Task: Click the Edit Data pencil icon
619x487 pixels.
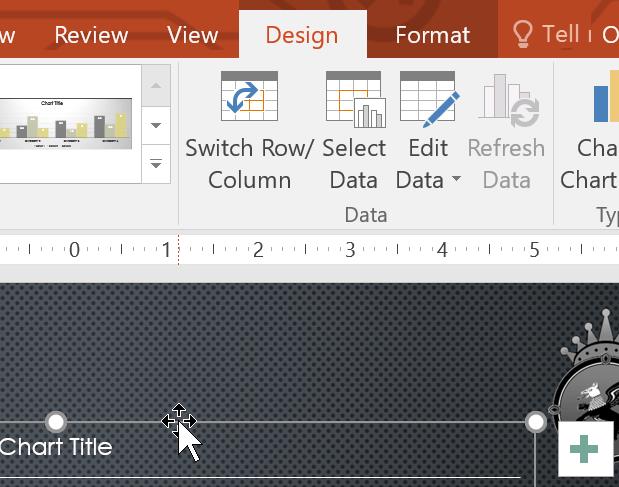Action: [x=428, y=100]
